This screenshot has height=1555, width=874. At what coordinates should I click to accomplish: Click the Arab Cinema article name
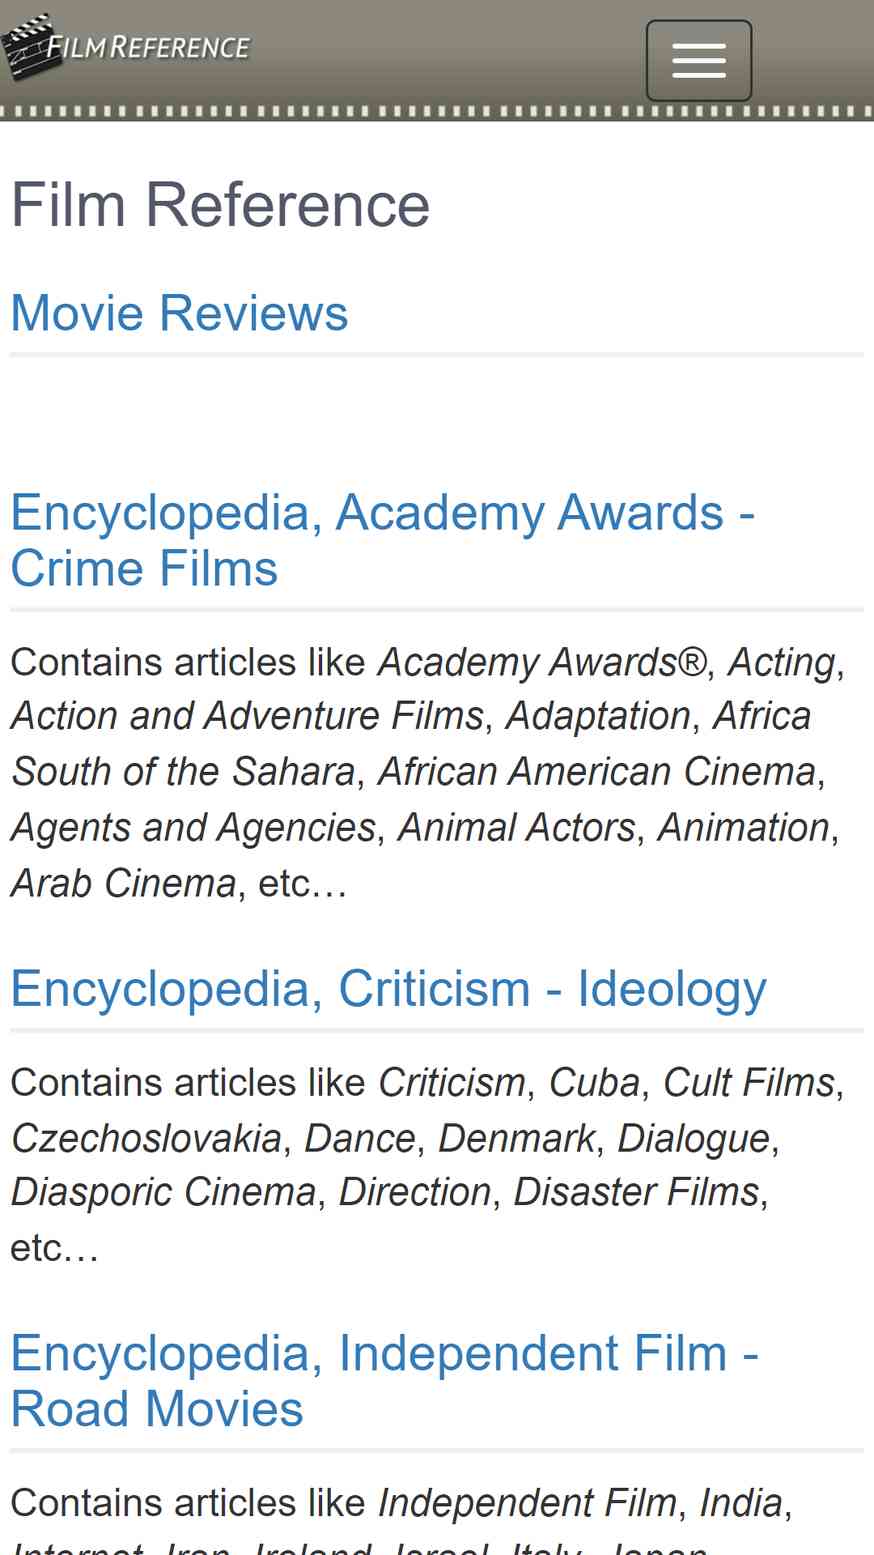point(123,884)
